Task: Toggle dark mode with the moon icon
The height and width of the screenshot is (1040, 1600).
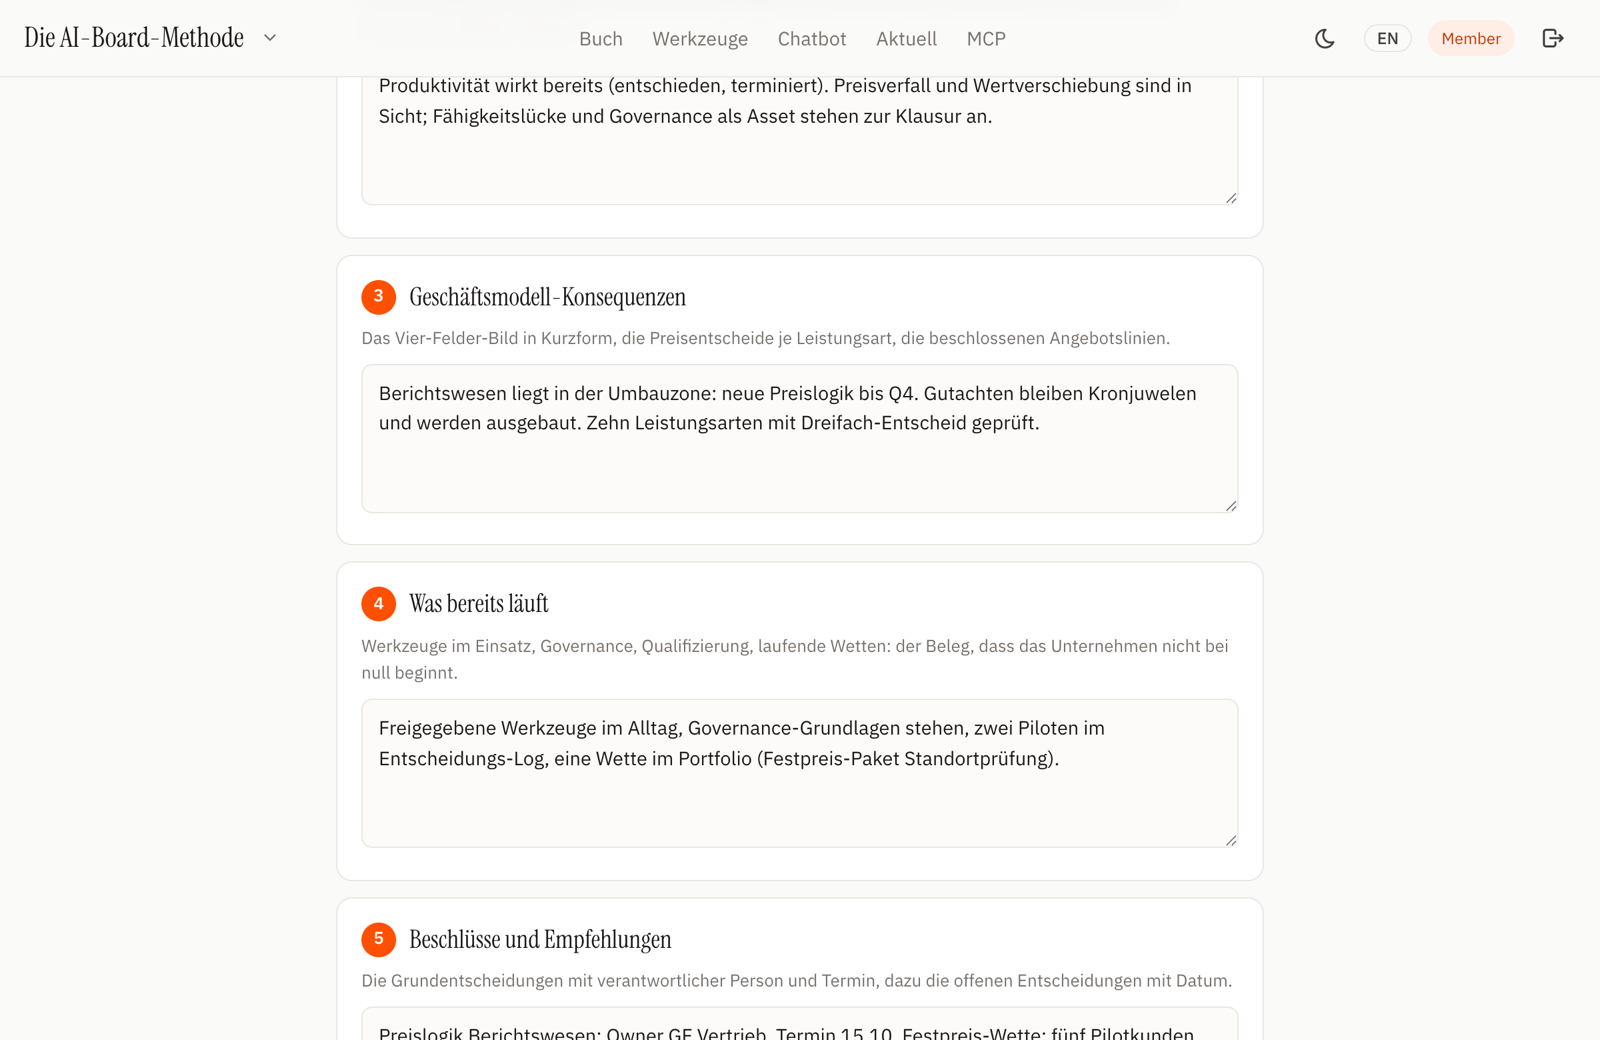Action: point(1324,38)
